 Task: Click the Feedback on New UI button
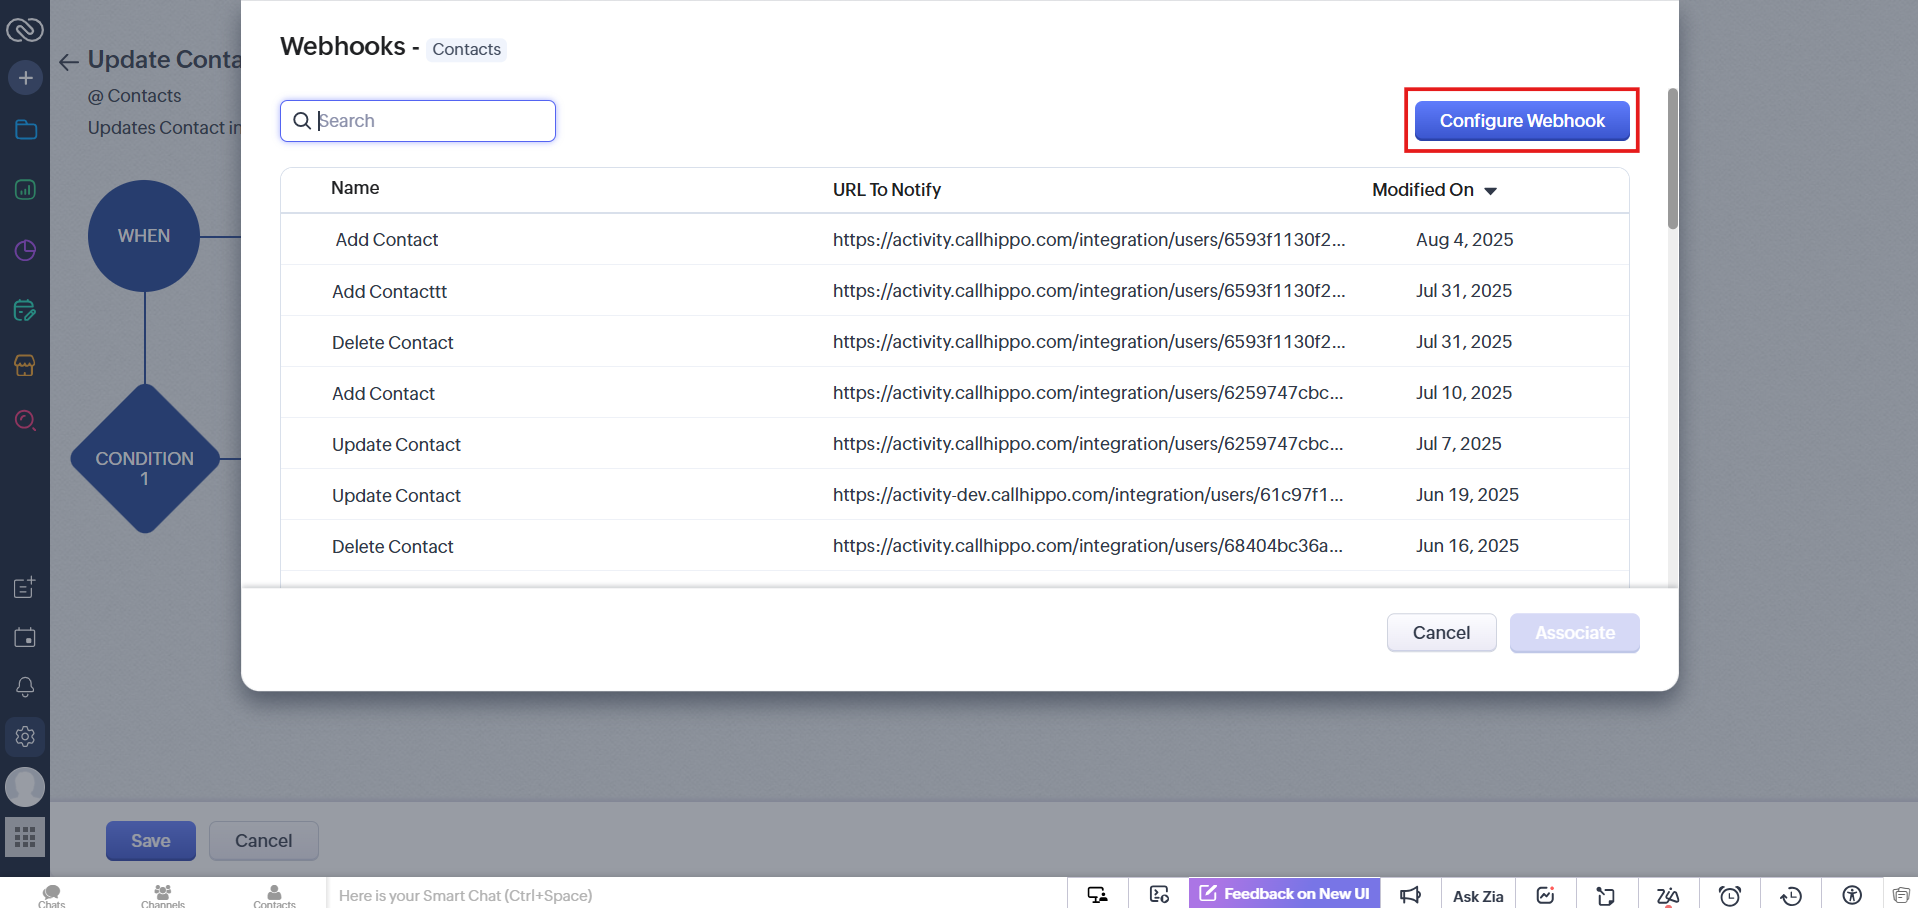pos(1285,894)
